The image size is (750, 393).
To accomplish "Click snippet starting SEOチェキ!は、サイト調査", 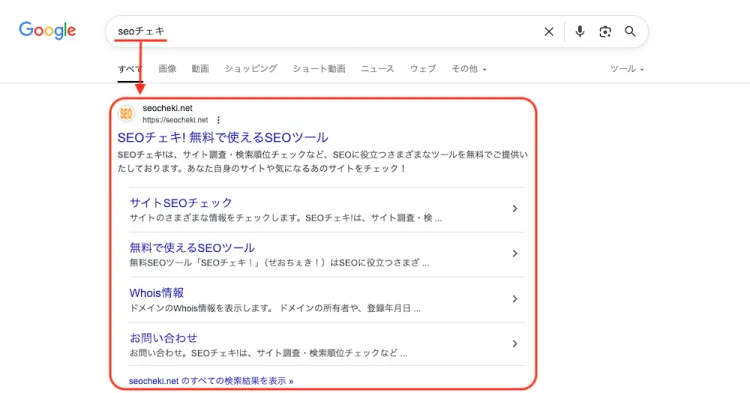I will (323, 162).
